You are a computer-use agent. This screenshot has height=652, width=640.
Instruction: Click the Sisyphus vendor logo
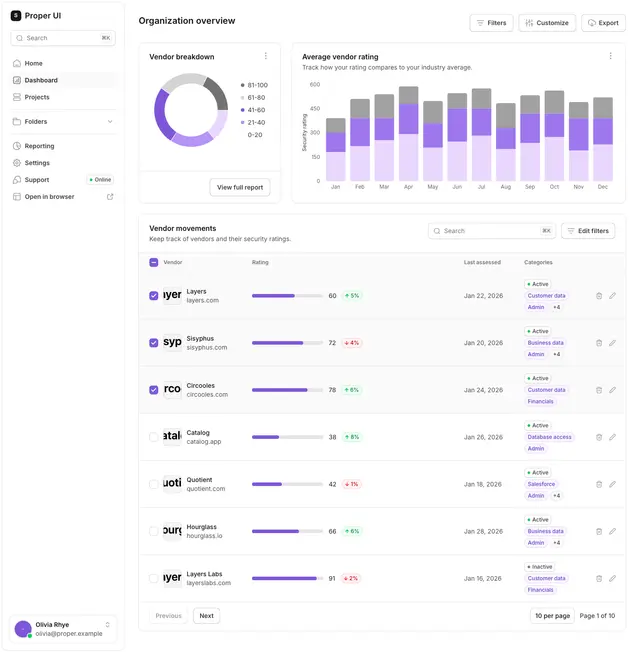172,342
